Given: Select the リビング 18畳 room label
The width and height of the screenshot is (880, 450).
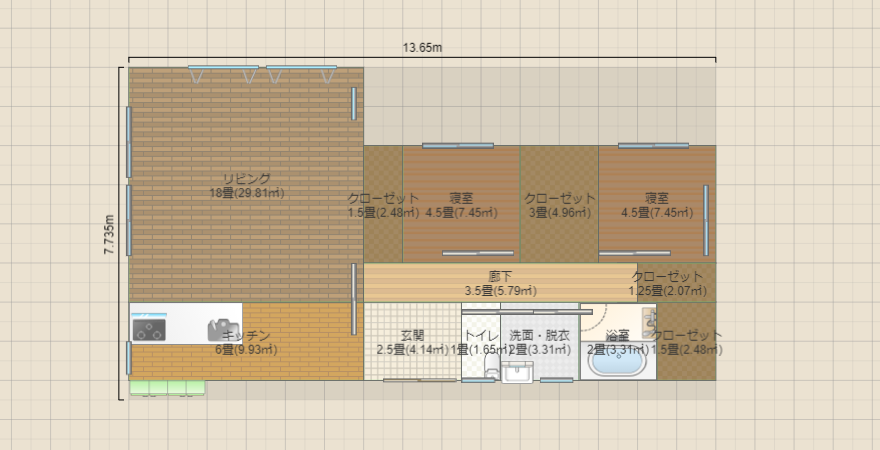Looking at the screenshot, I should (x=246, y=186).
